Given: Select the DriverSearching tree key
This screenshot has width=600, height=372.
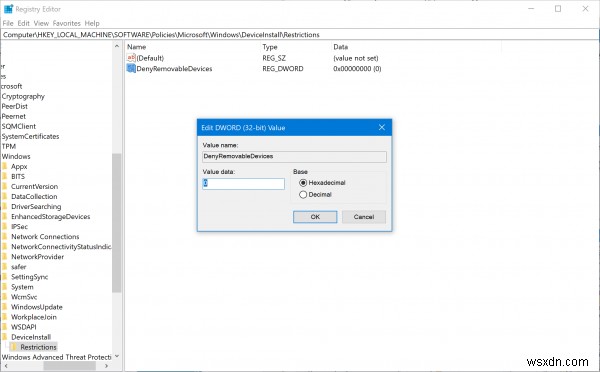Looking at the screenshot, I should (x=36, y=207).
